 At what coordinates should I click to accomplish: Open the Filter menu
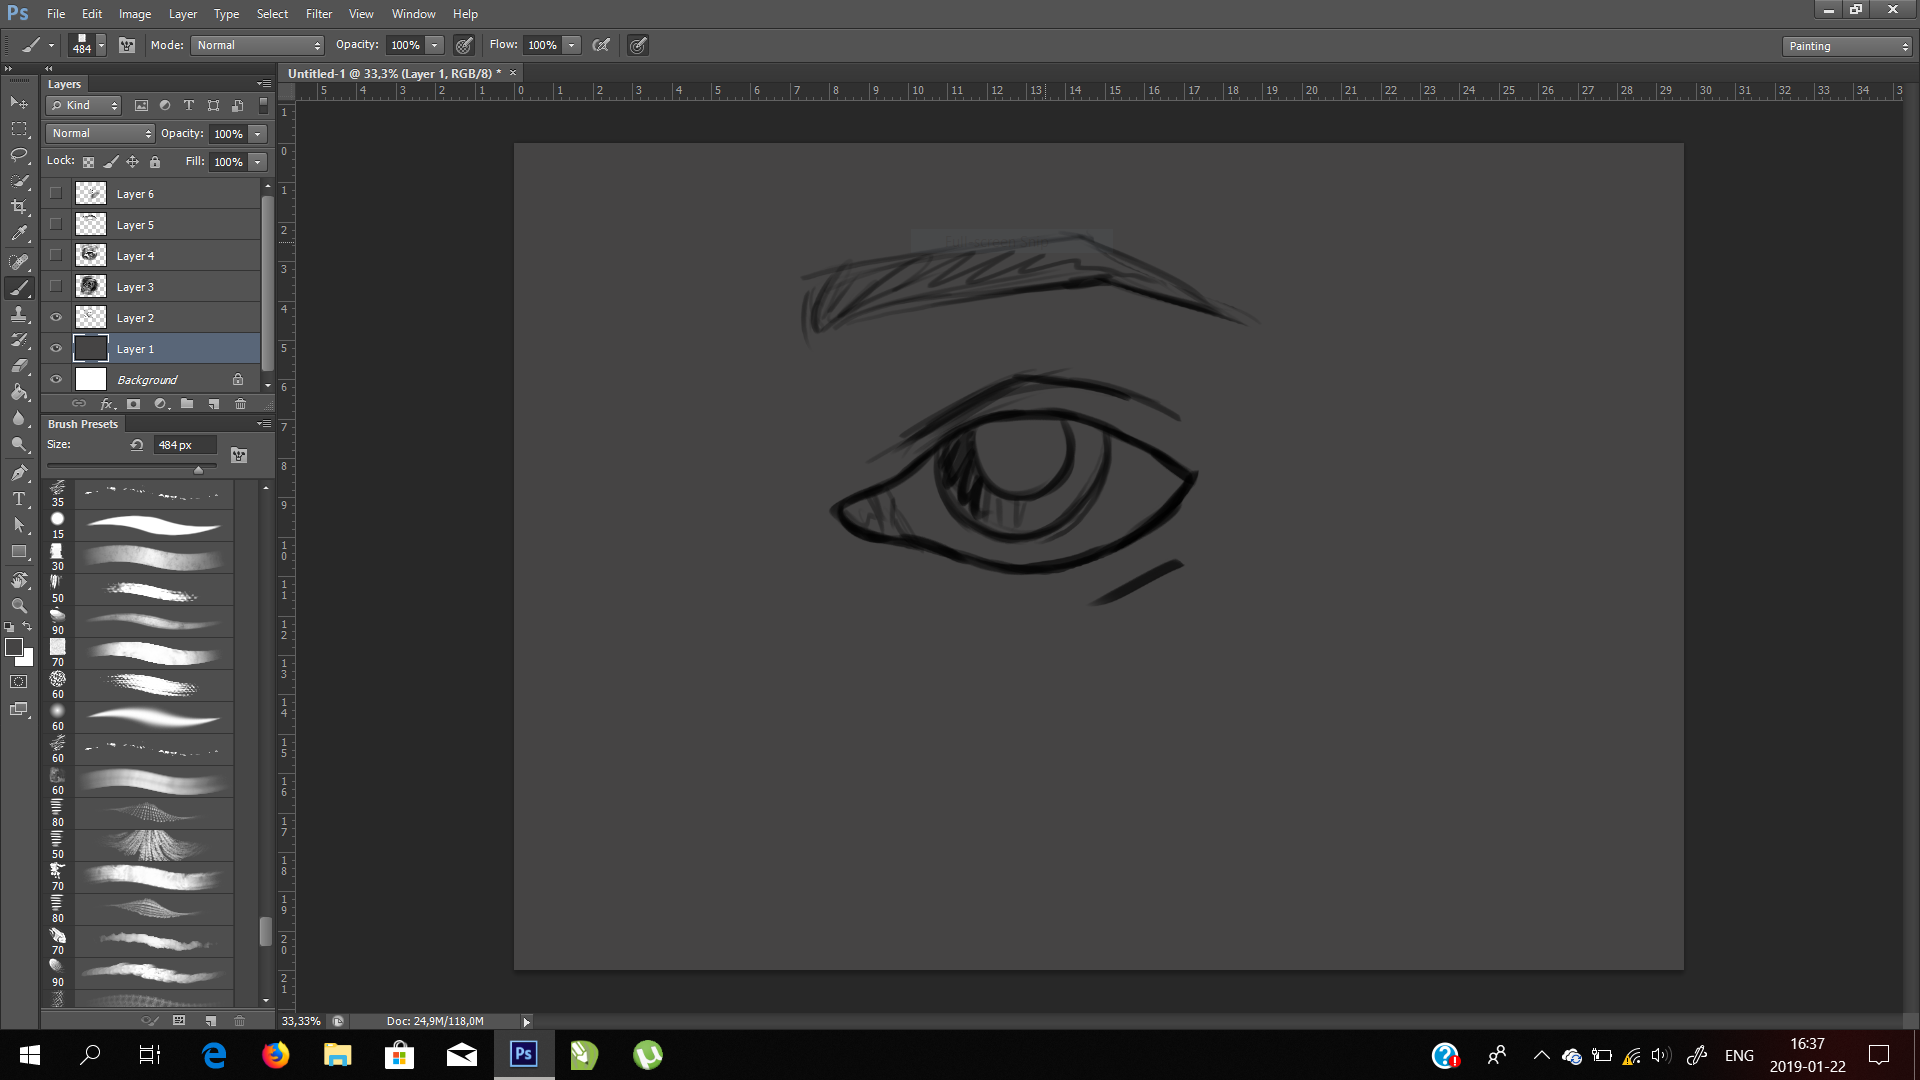318,14
